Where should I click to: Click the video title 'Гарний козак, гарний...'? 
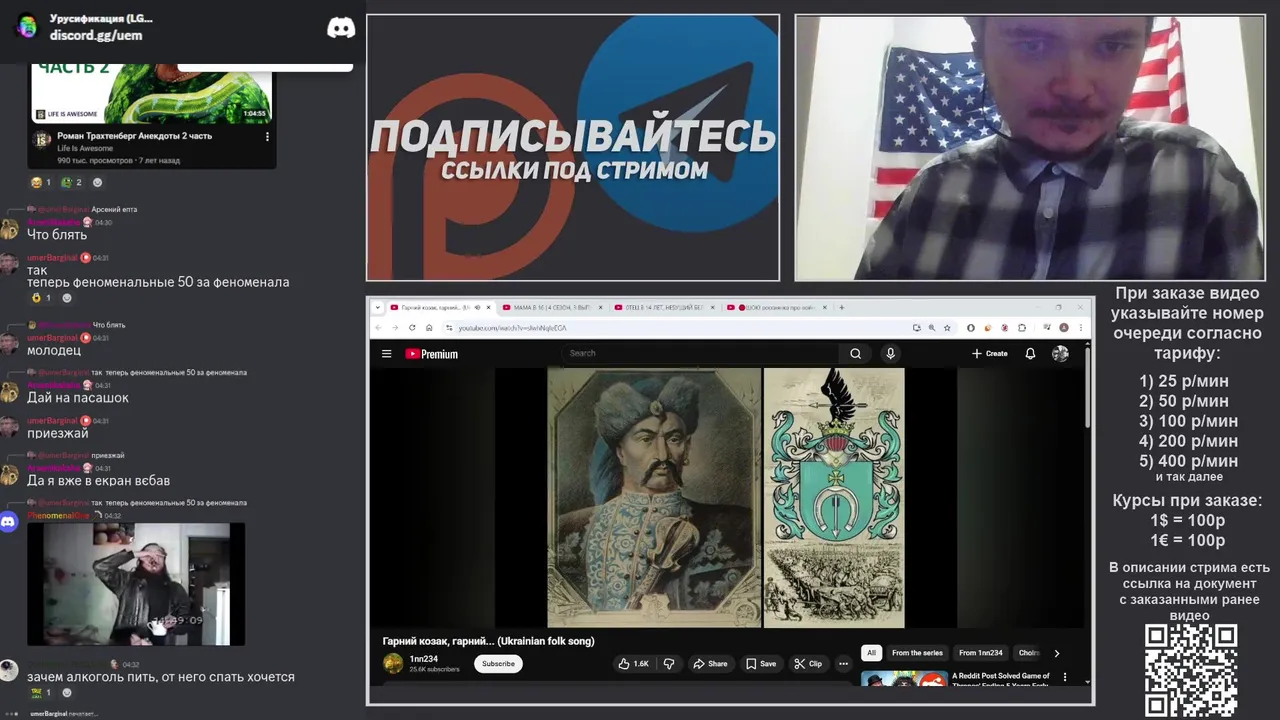pos(488,641)
